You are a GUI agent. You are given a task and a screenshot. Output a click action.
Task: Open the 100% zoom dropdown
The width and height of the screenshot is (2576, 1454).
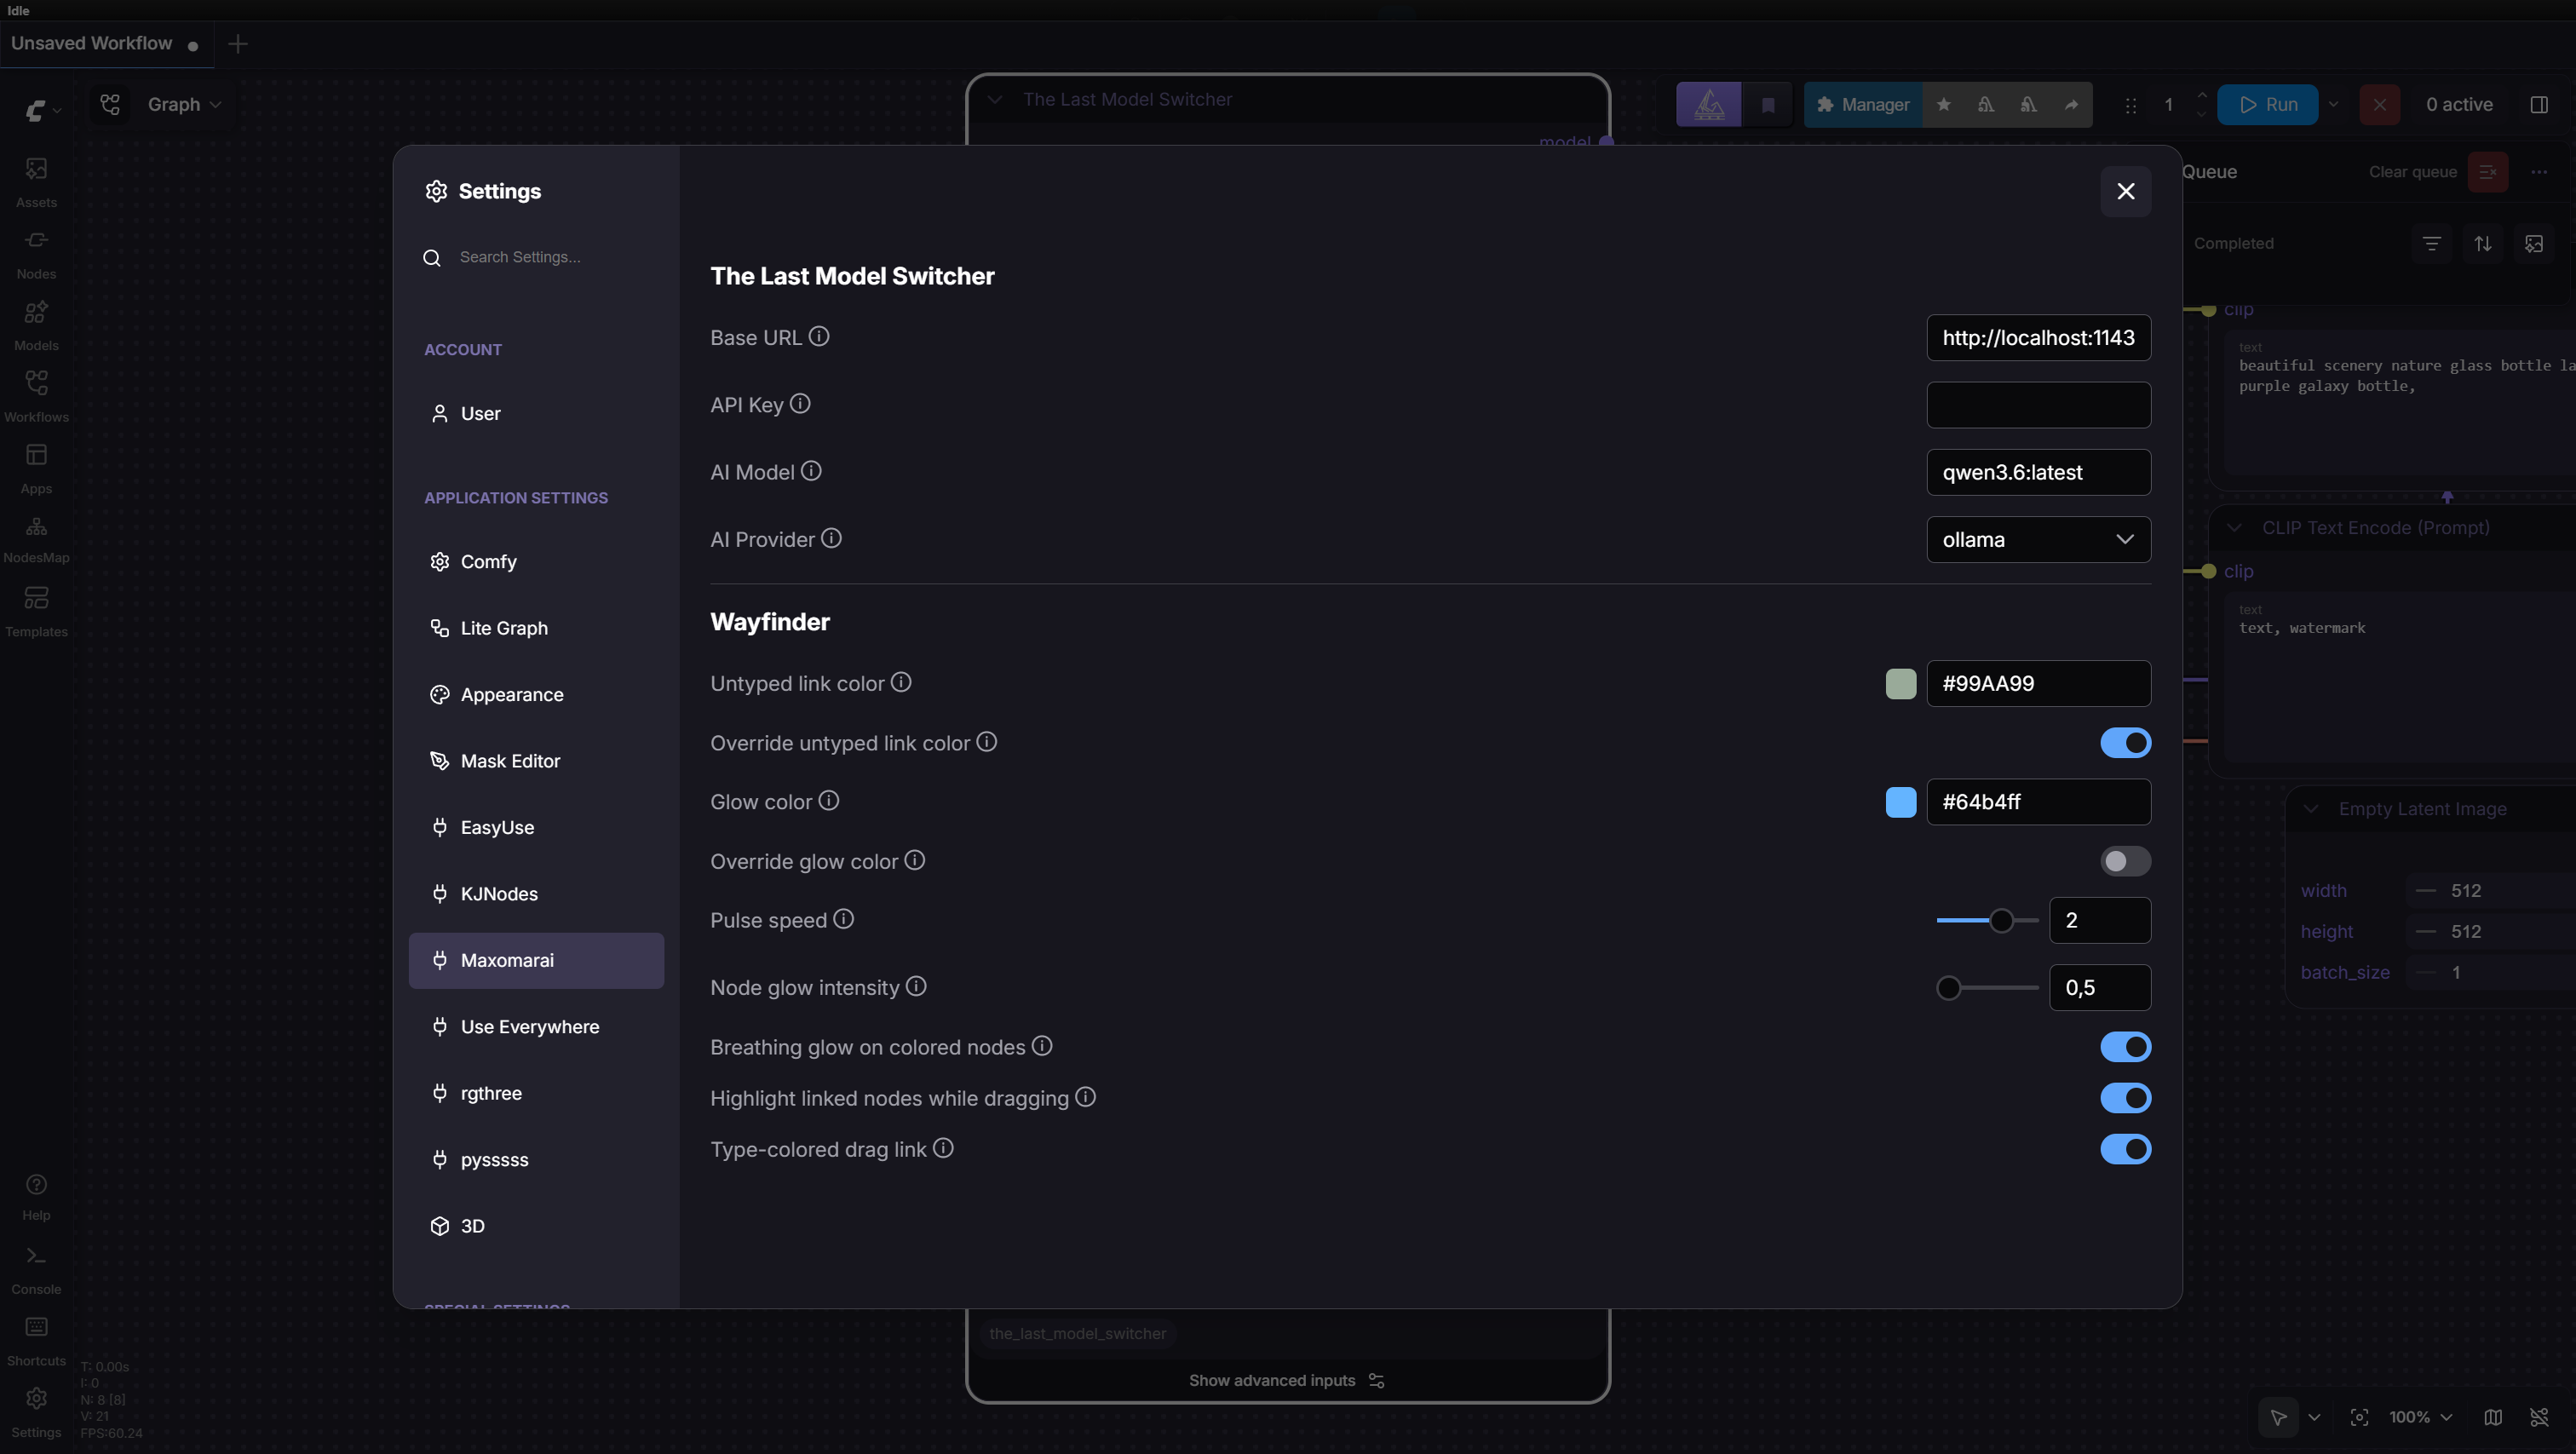pos(2420,1417)
